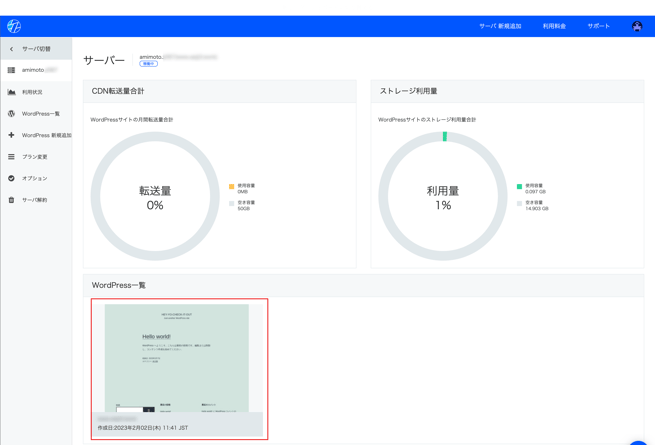The image size is (655, 445).
Task: Open 利用状況 in the sidebar
Action: point(36,92)
